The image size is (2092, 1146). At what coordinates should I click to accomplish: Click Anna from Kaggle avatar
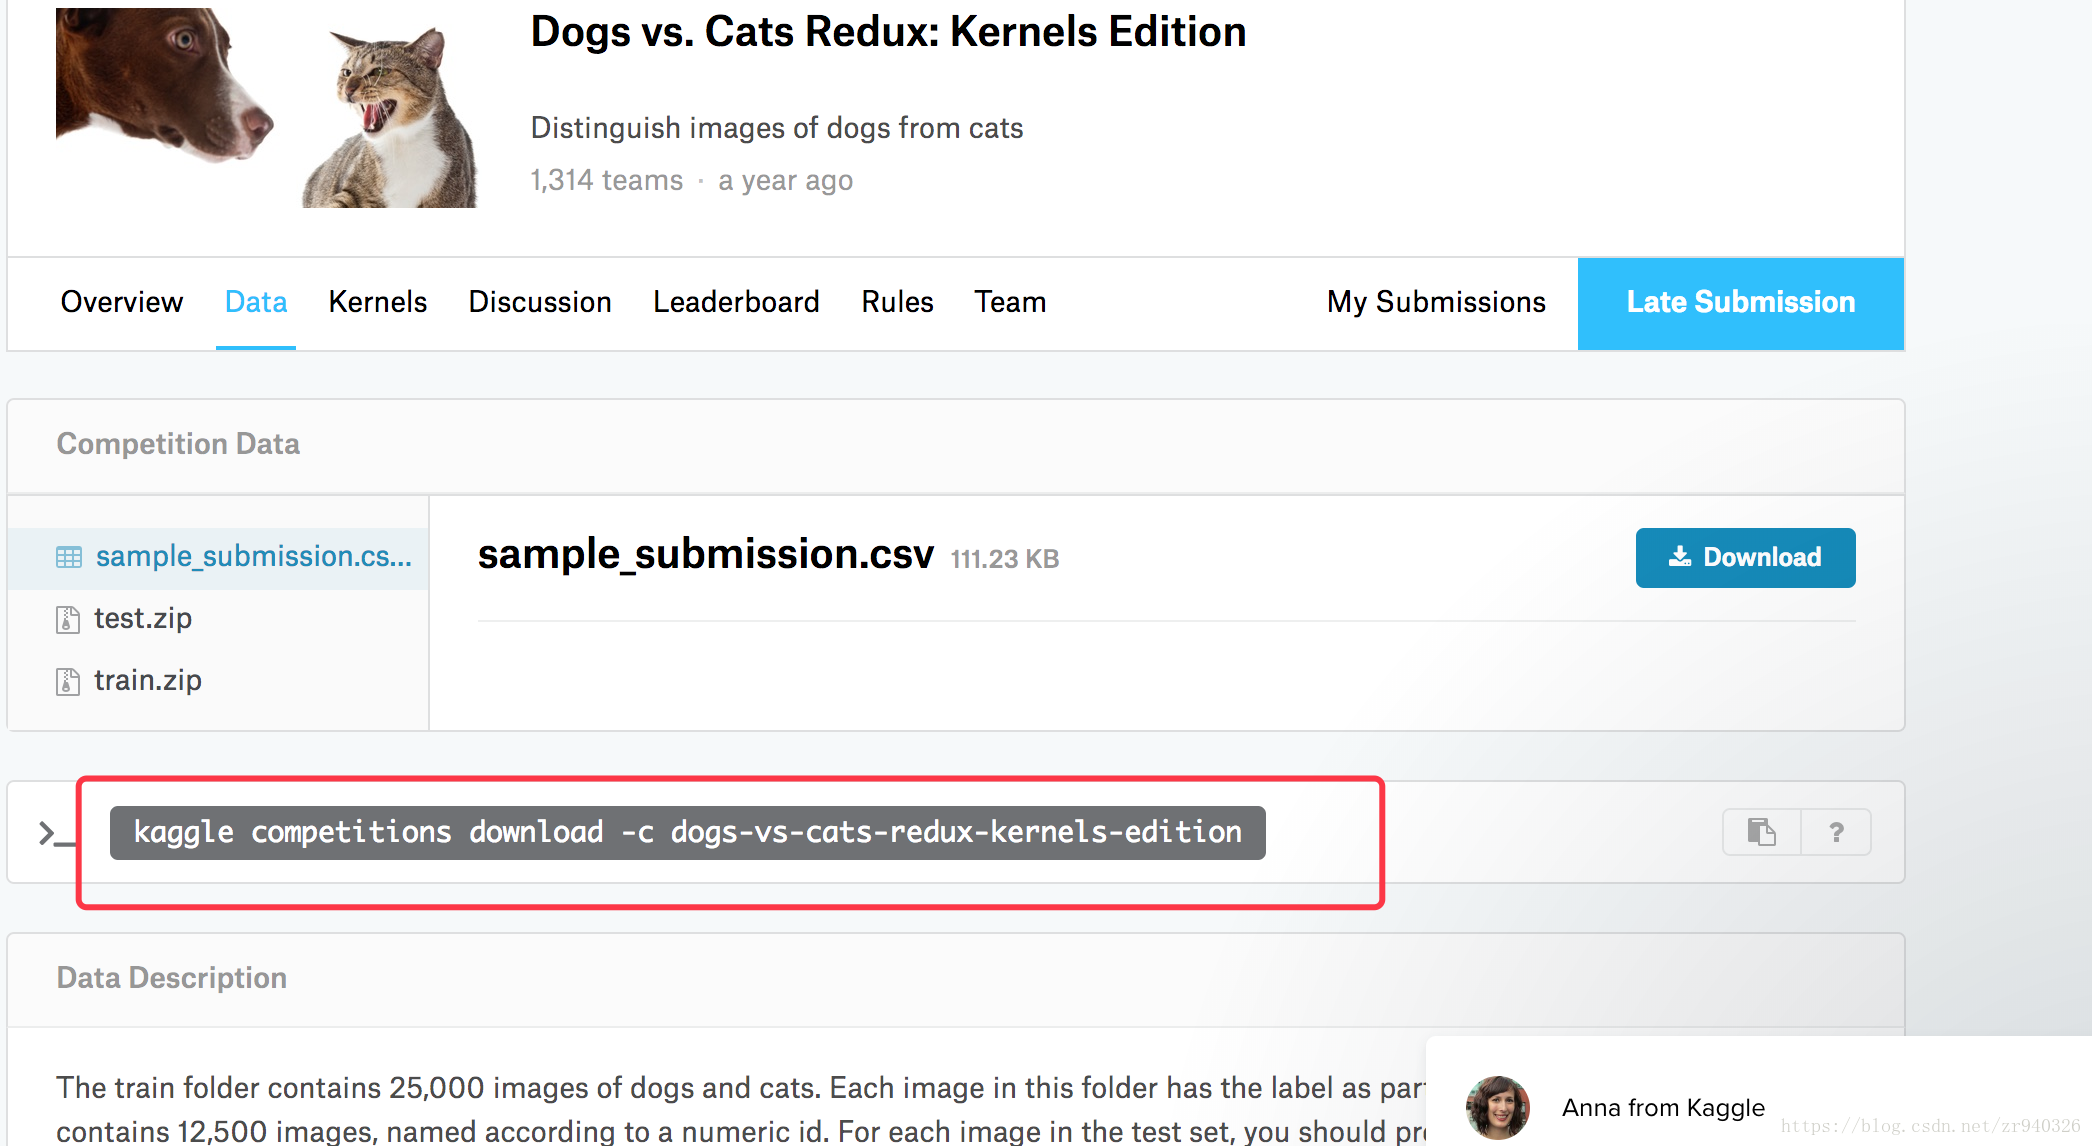[x=1497, y=1107]
